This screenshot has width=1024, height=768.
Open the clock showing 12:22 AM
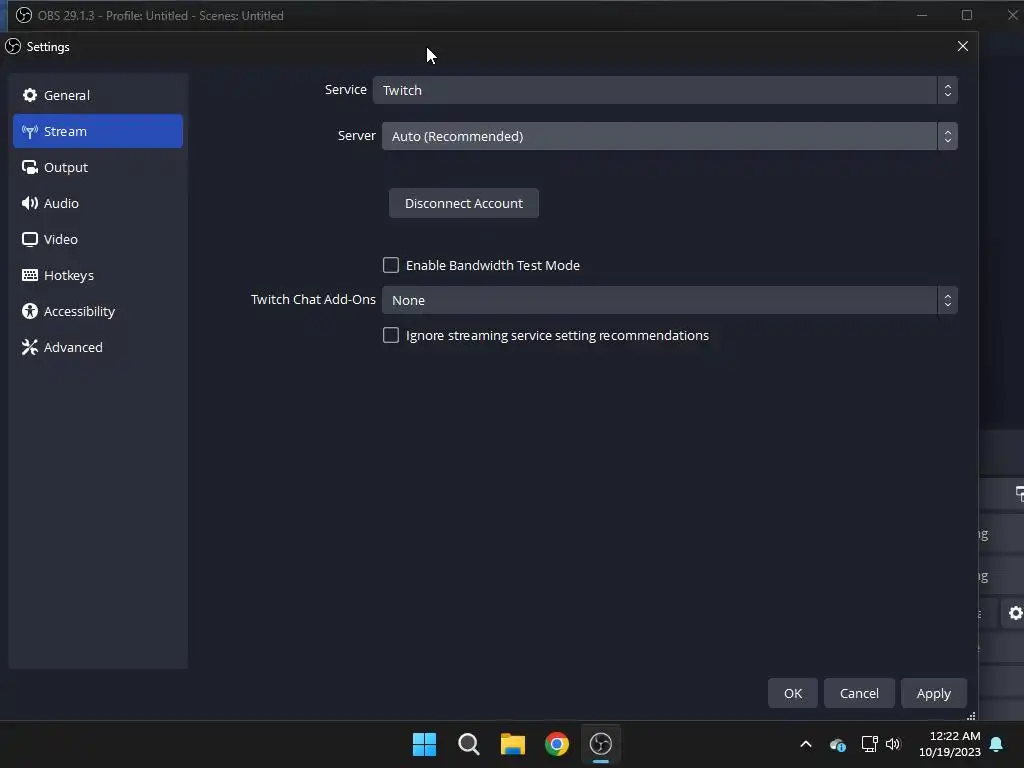click(x=950, y=744)
